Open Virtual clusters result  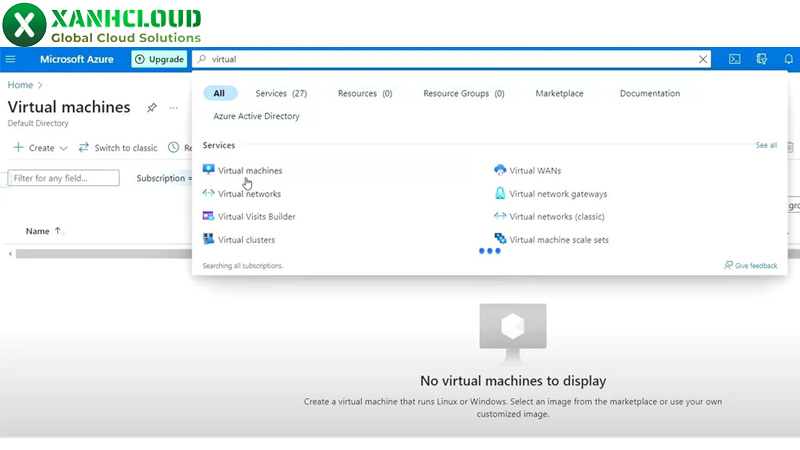[246, 240]
